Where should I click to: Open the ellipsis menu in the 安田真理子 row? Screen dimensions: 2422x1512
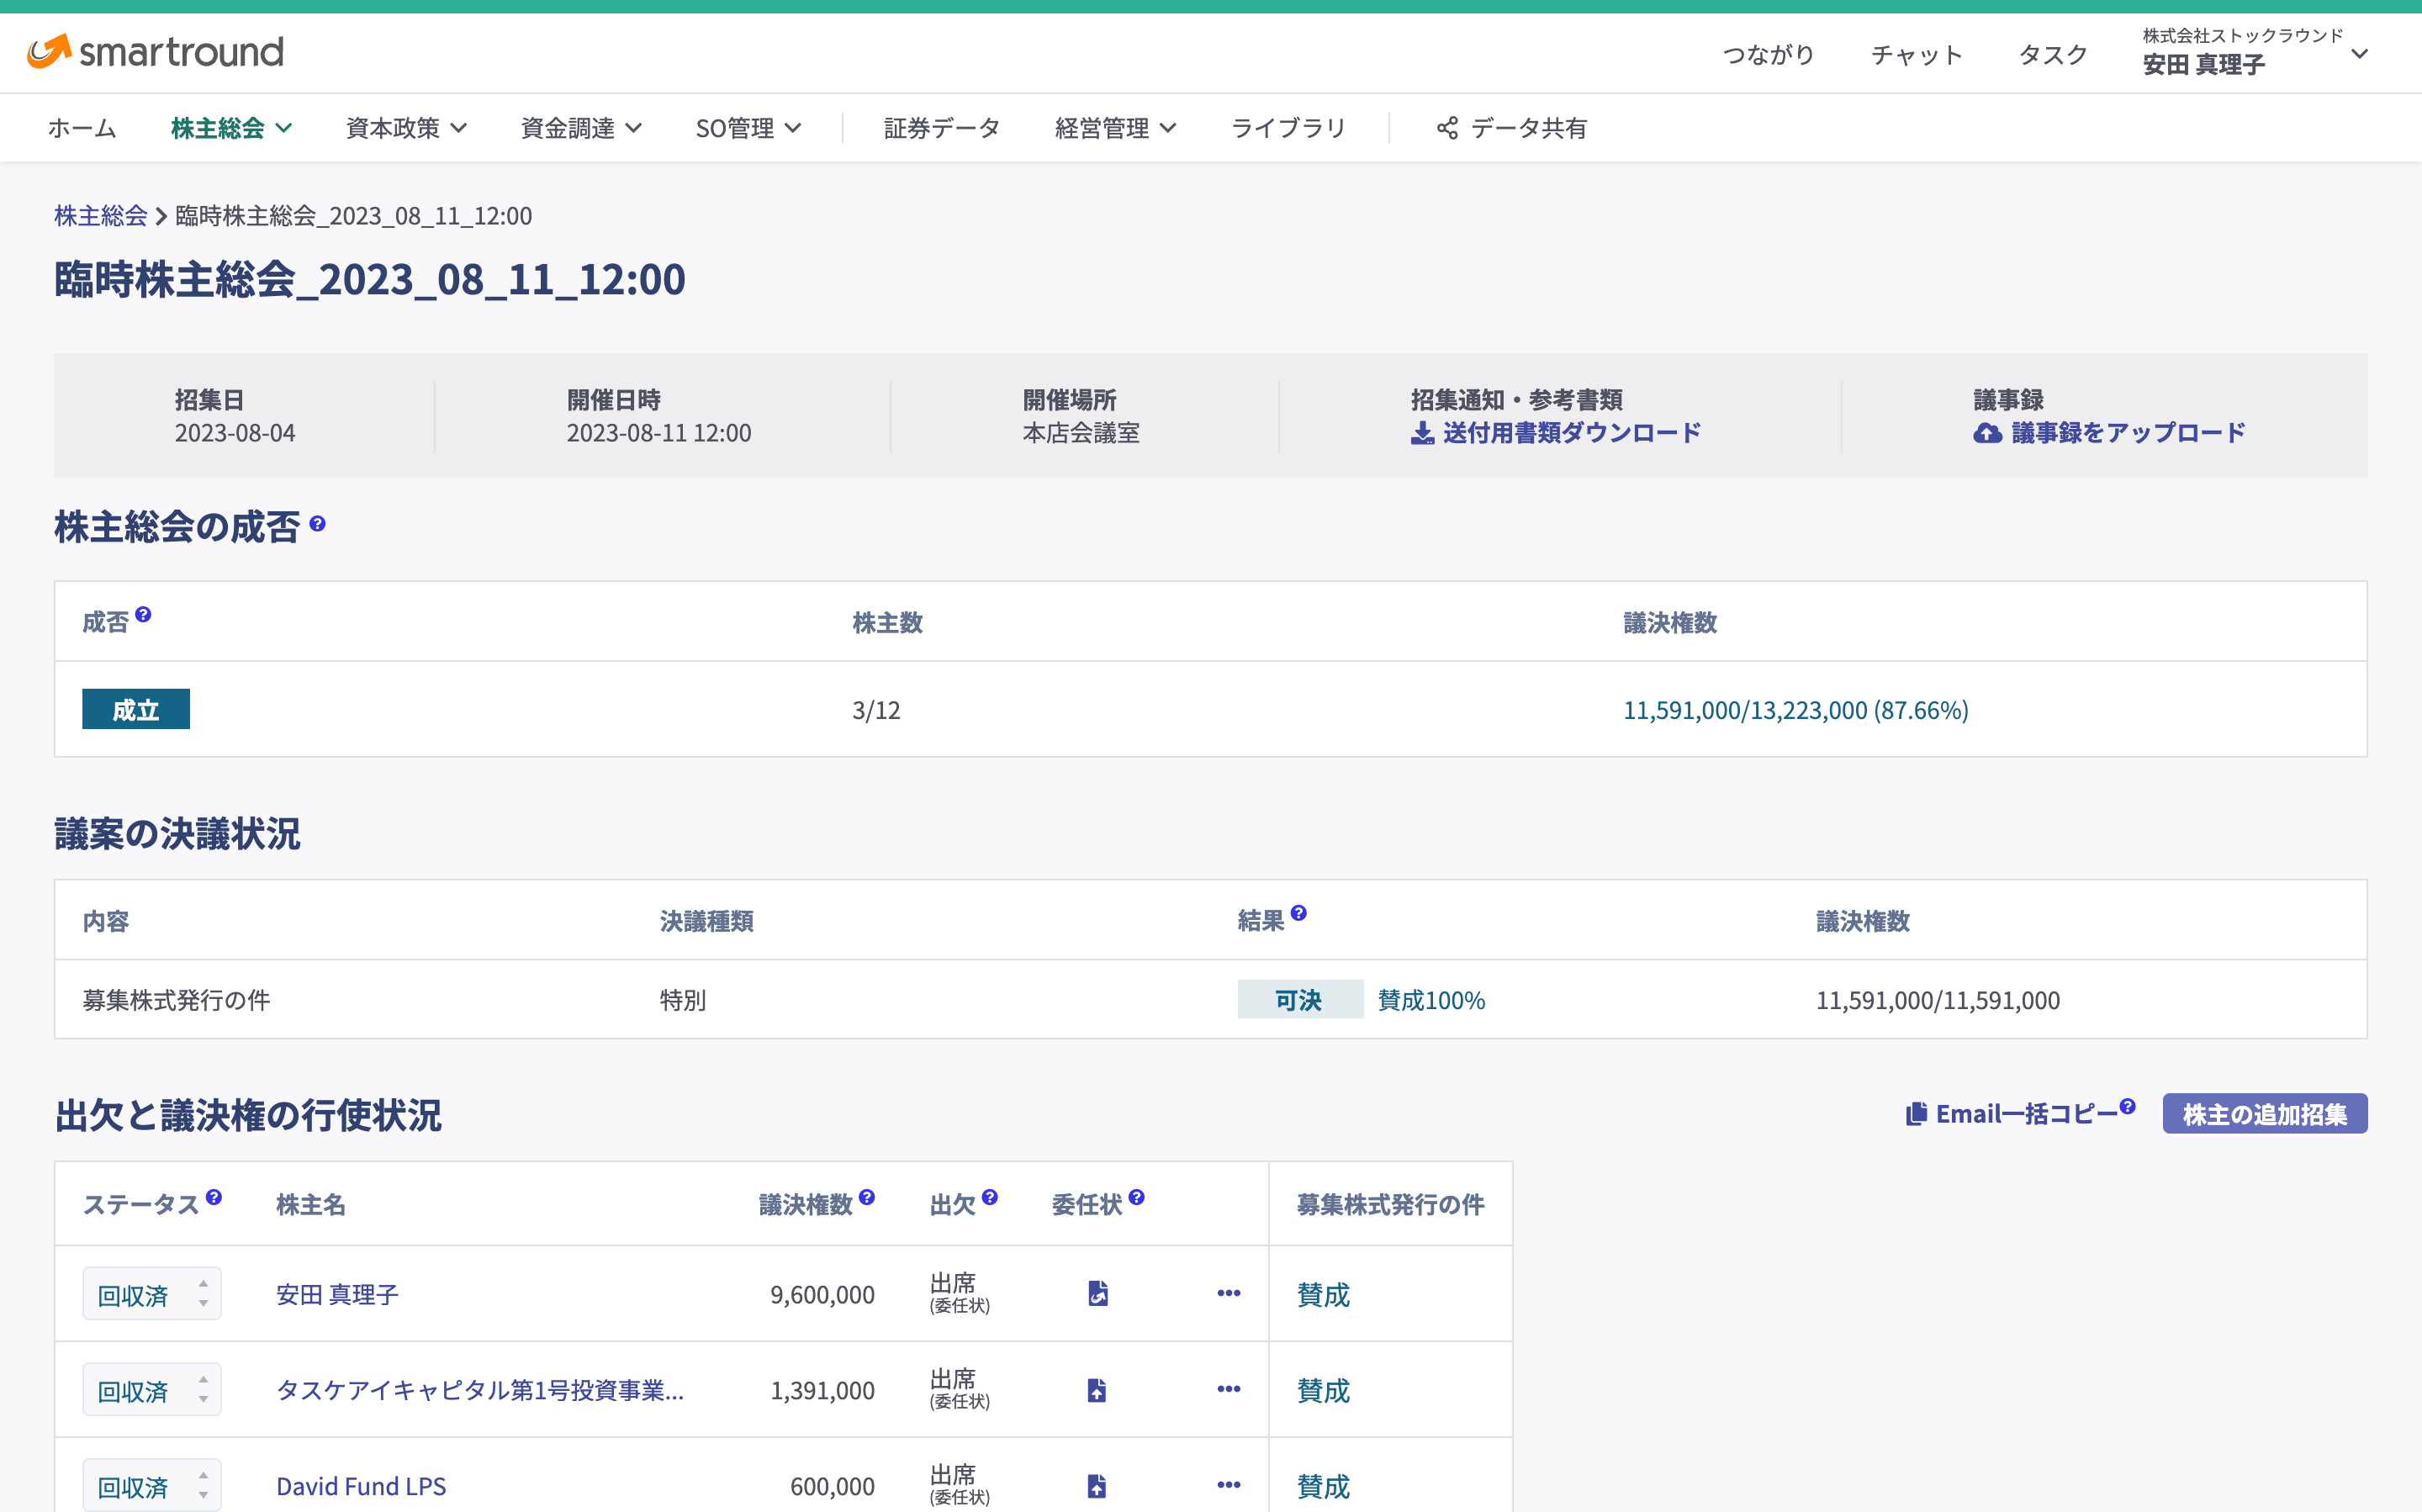coord(1228,1293)
